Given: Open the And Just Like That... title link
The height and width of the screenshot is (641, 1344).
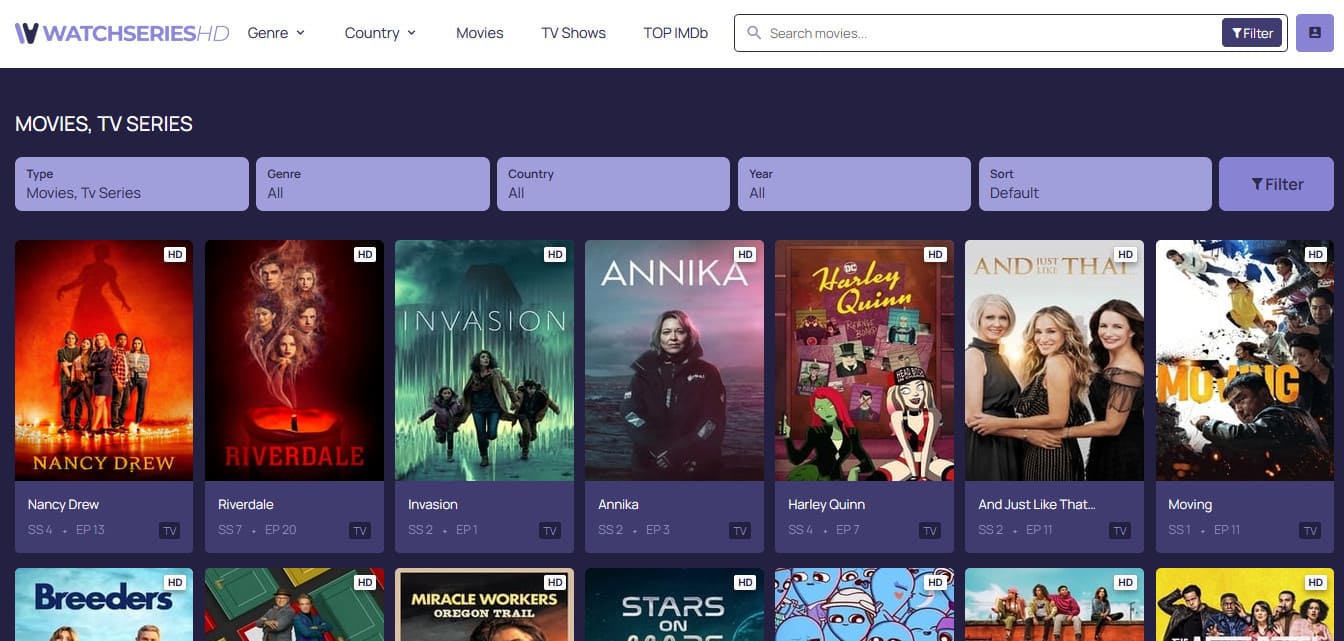Looking at the screenshot, I should pyautogui.click(x=1037, y=504).
